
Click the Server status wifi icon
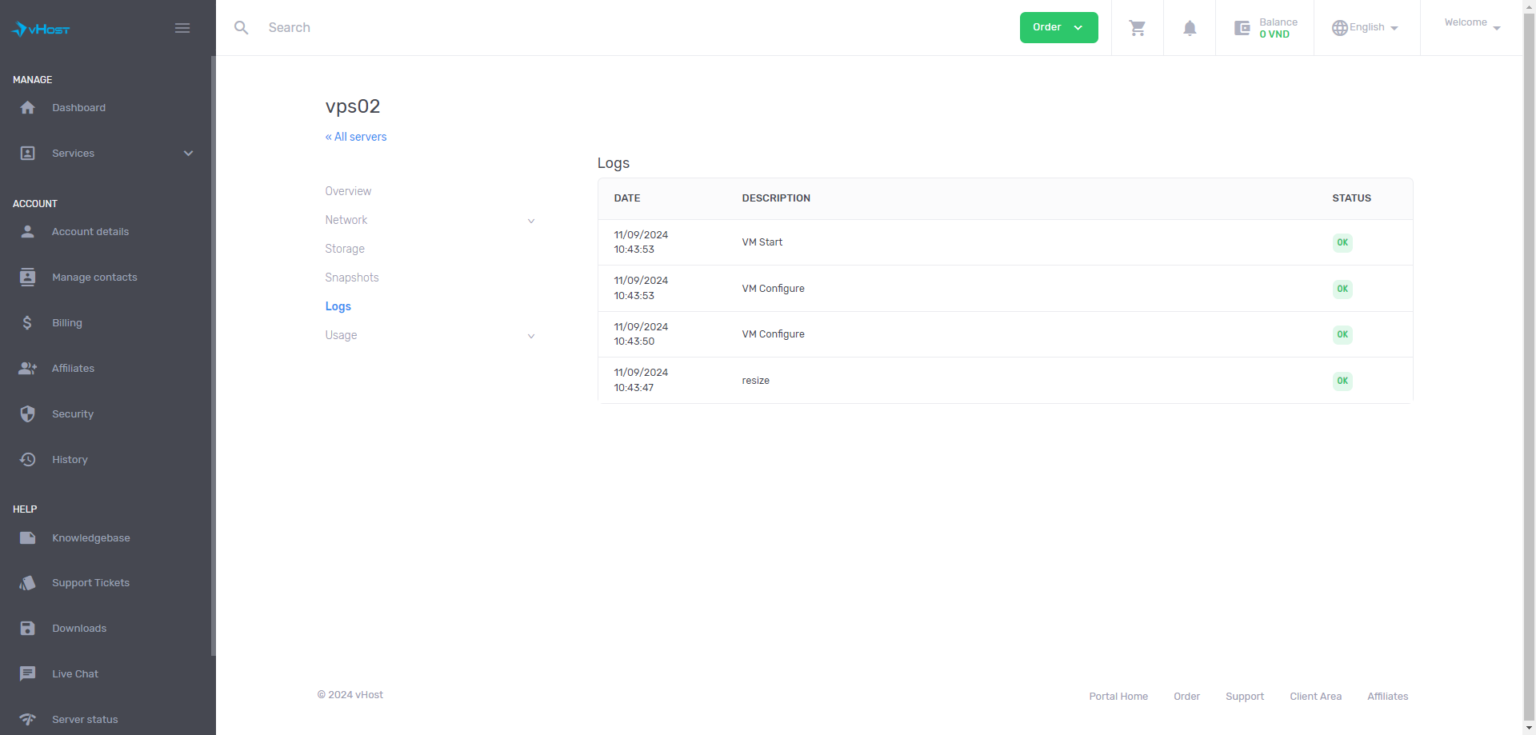click(28, 720)
